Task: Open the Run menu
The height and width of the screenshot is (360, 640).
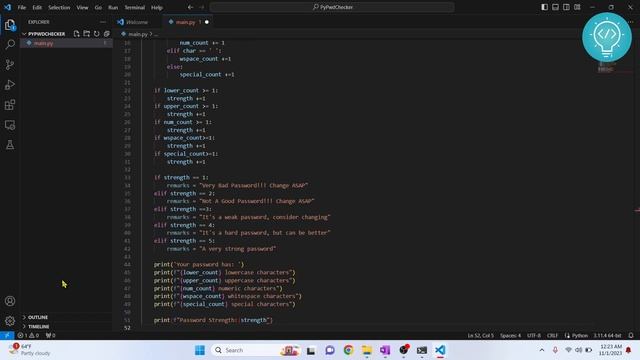Action: pos(113,7)
